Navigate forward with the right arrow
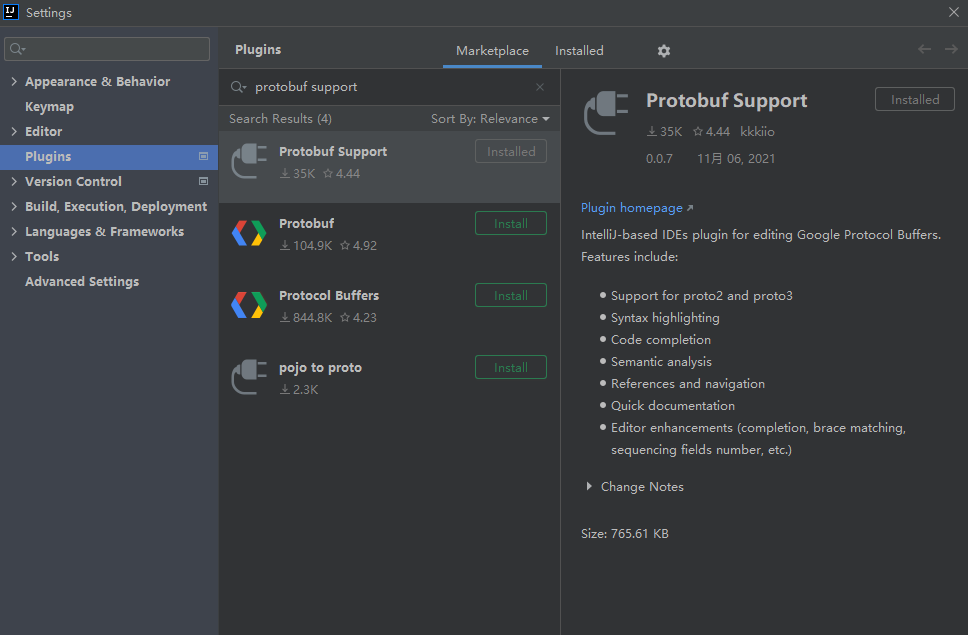Screen dimensions: 968x635 951,49
